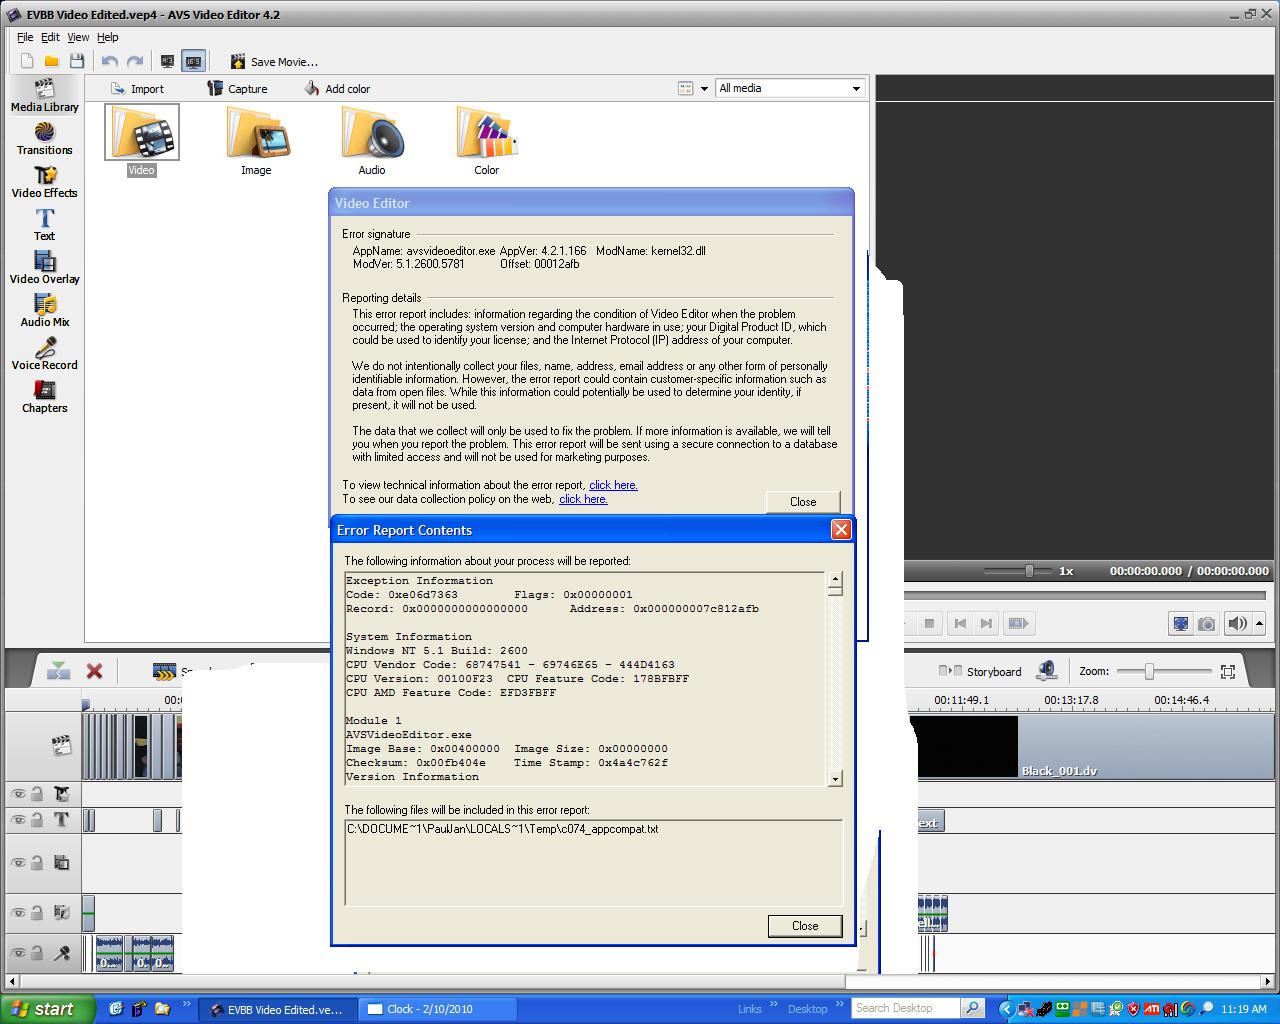The width and height of the screenshot is (1280, 1024).
Task: Open the Transitions panel
Action: coord(44,139)
